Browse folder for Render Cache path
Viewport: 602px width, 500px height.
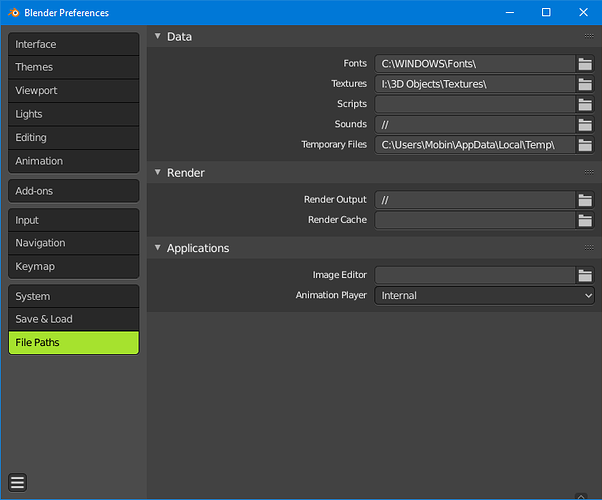(585, 220)
